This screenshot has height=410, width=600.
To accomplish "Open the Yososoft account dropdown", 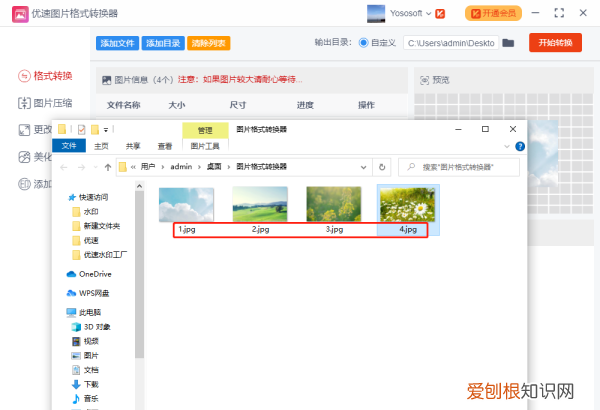I will point(428,14).
